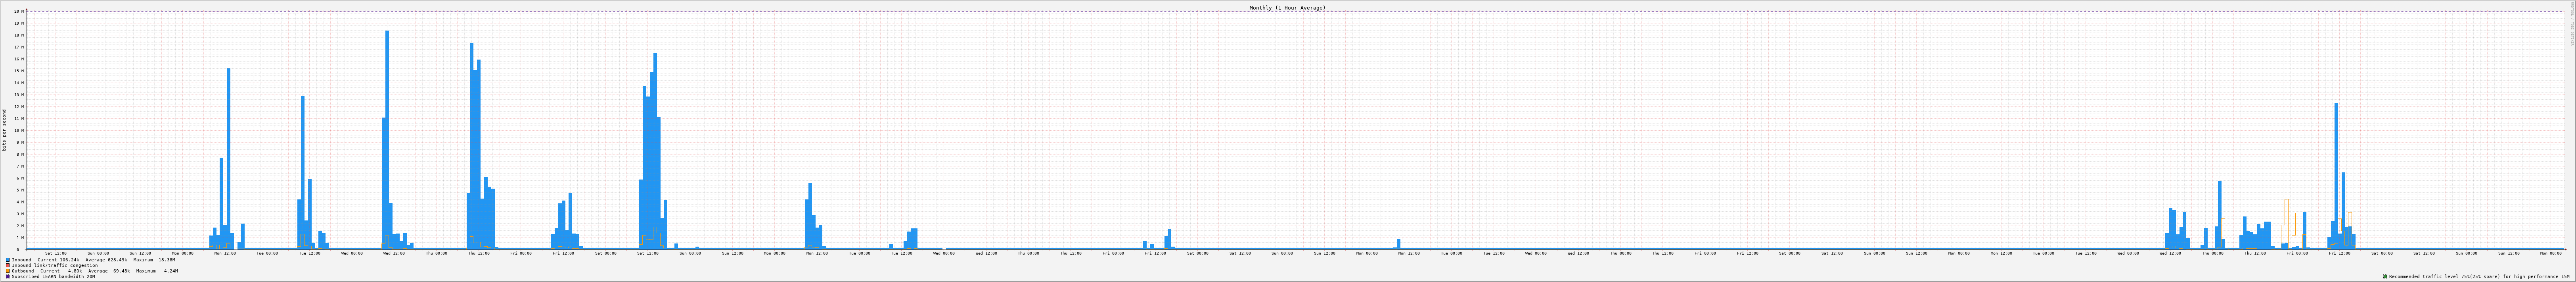Click the Inbound link/traffic congestion legend text
Viewport: 2576px width, 282px height.
coord(55,265)
